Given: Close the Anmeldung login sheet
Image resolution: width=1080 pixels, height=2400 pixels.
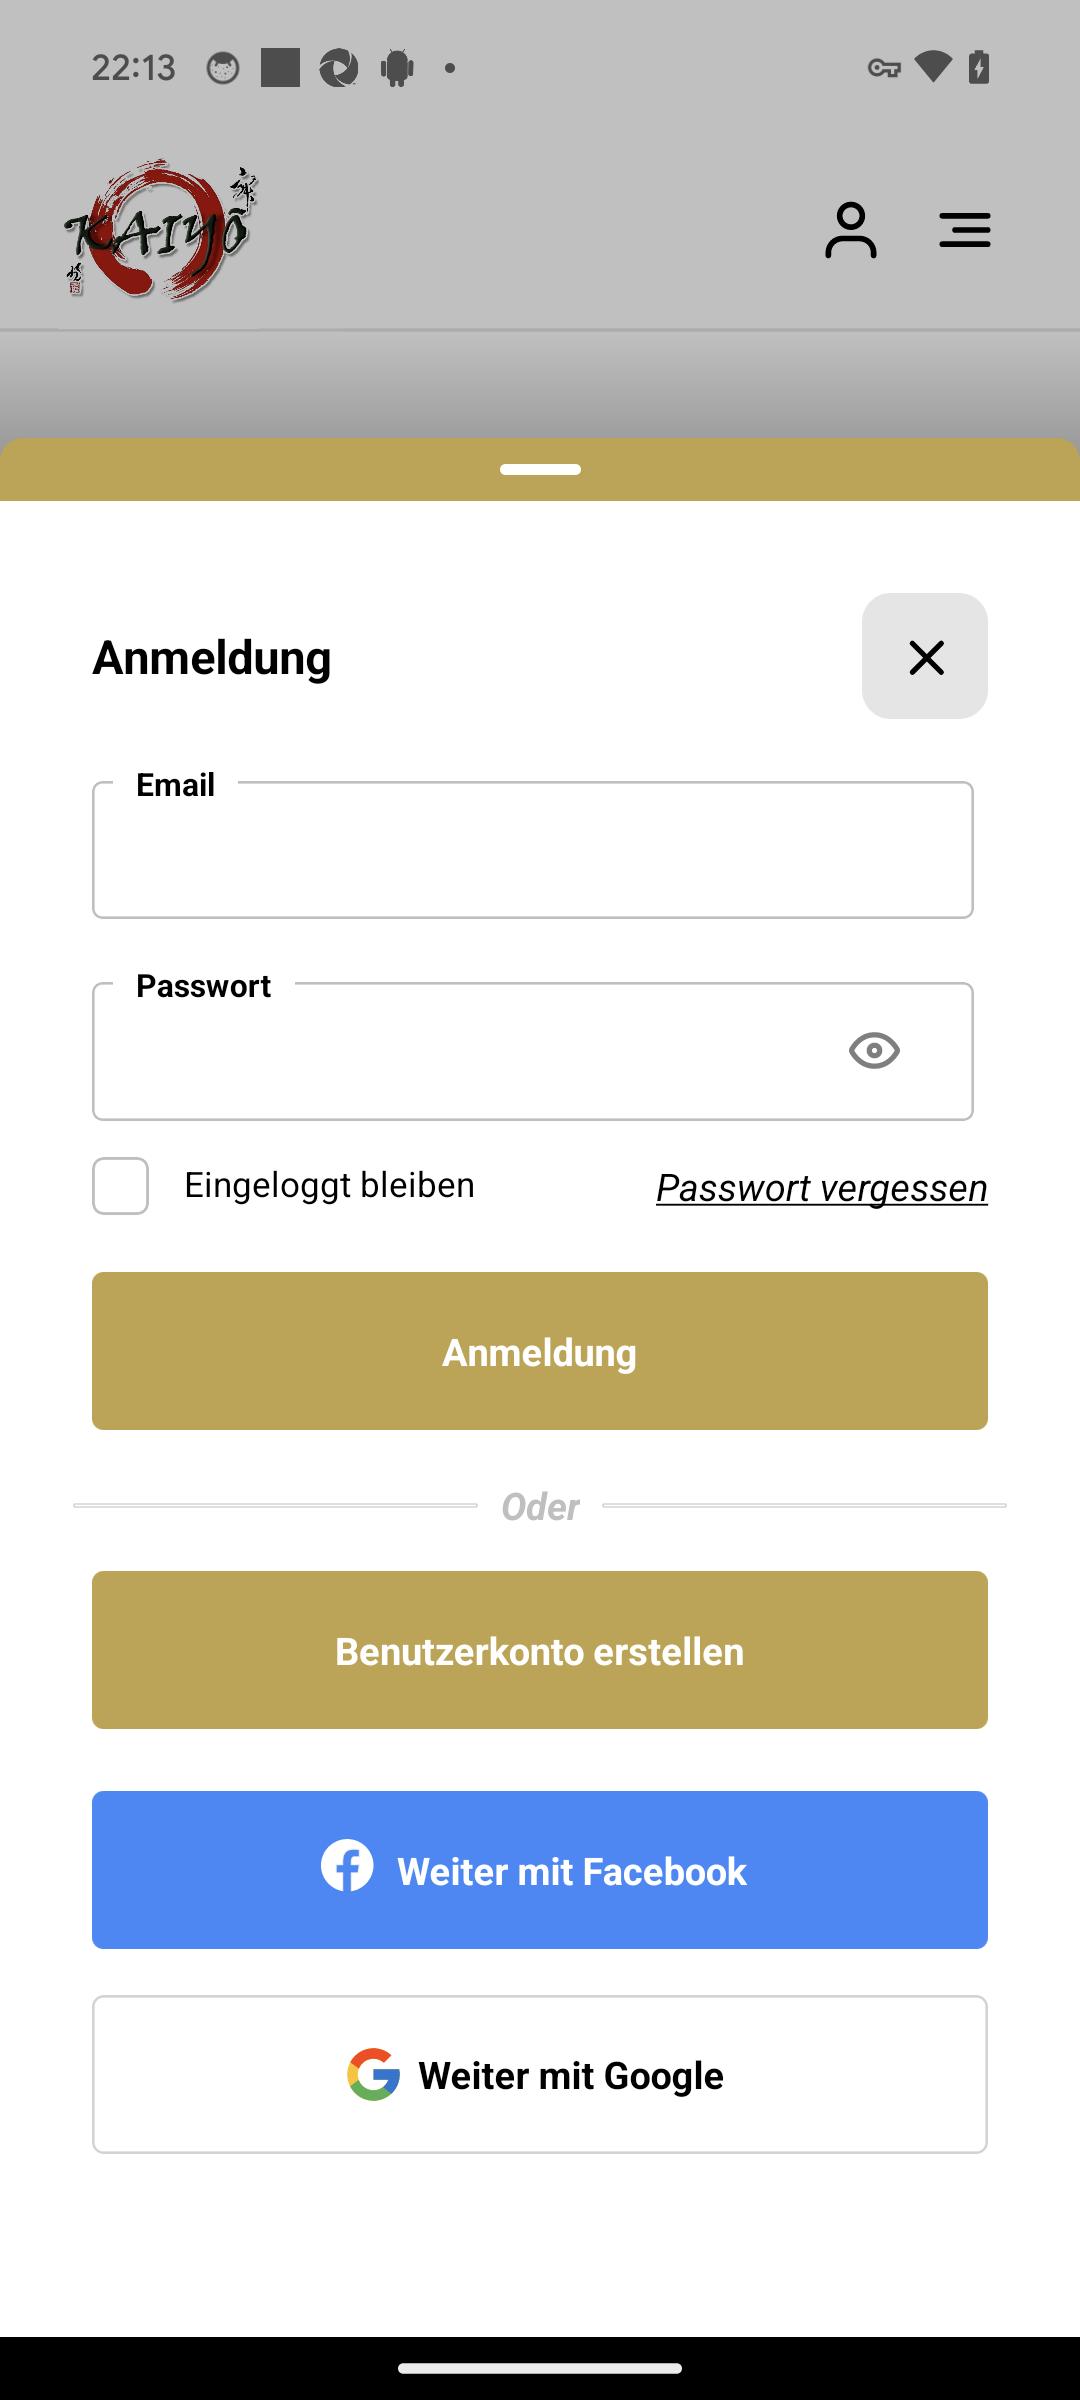Looking at the screenshot, I should pos(925,656).
